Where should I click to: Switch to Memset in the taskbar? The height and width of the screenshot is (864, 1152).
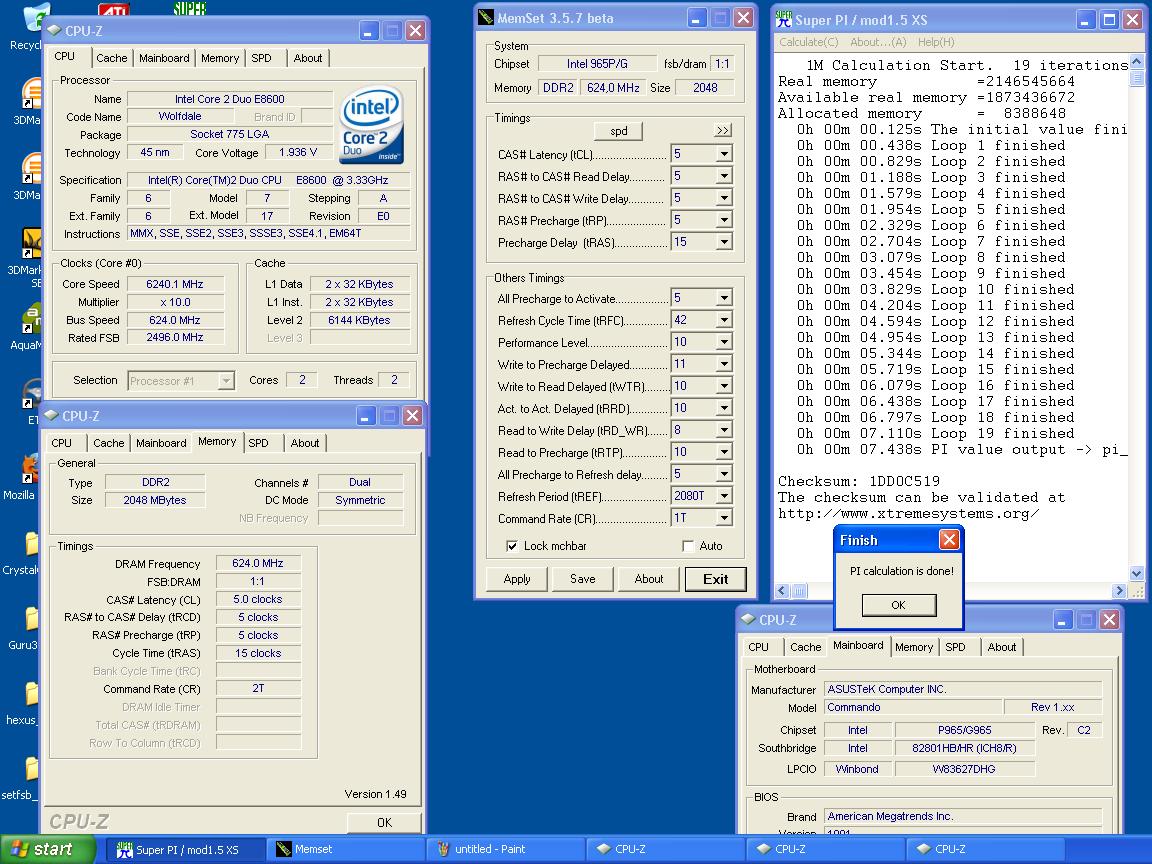click(x=344, y=849)
